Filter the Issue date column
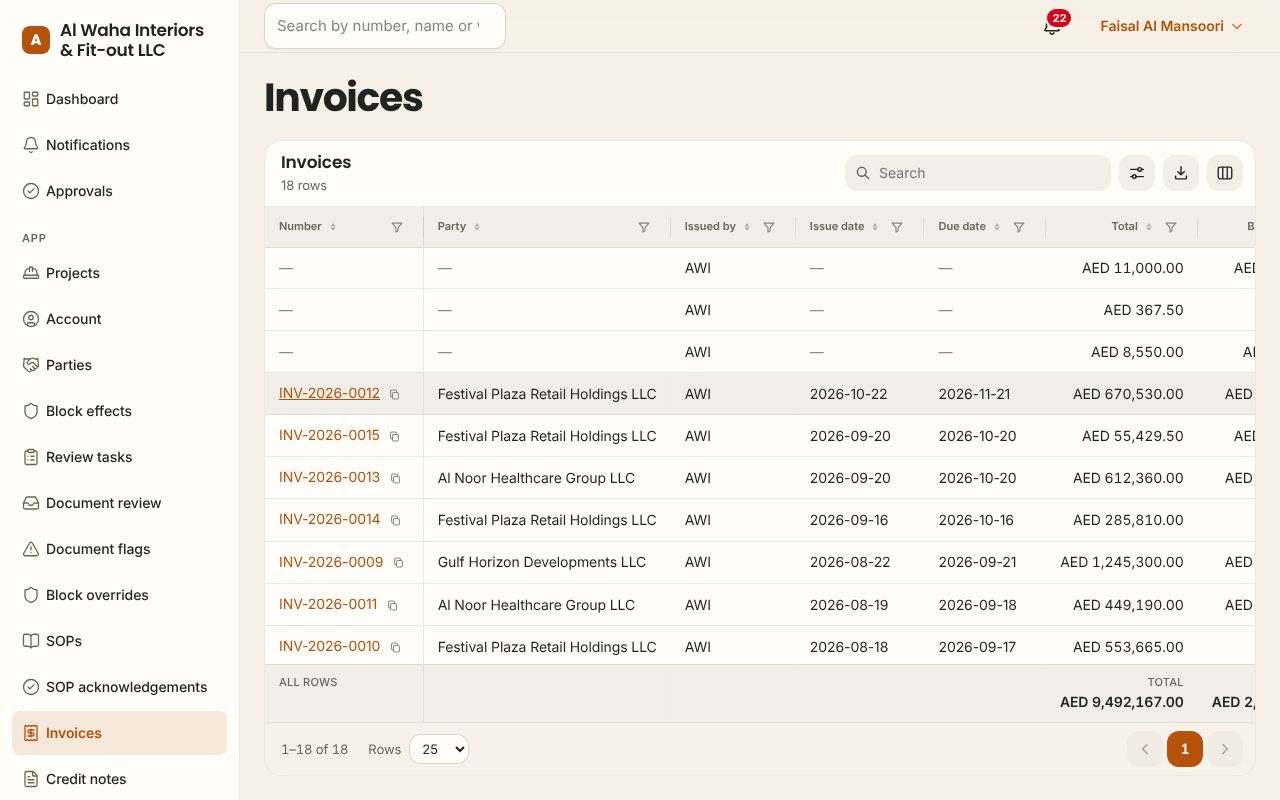The width and height of the screenshot is (1280, 800). pos(897,227)
